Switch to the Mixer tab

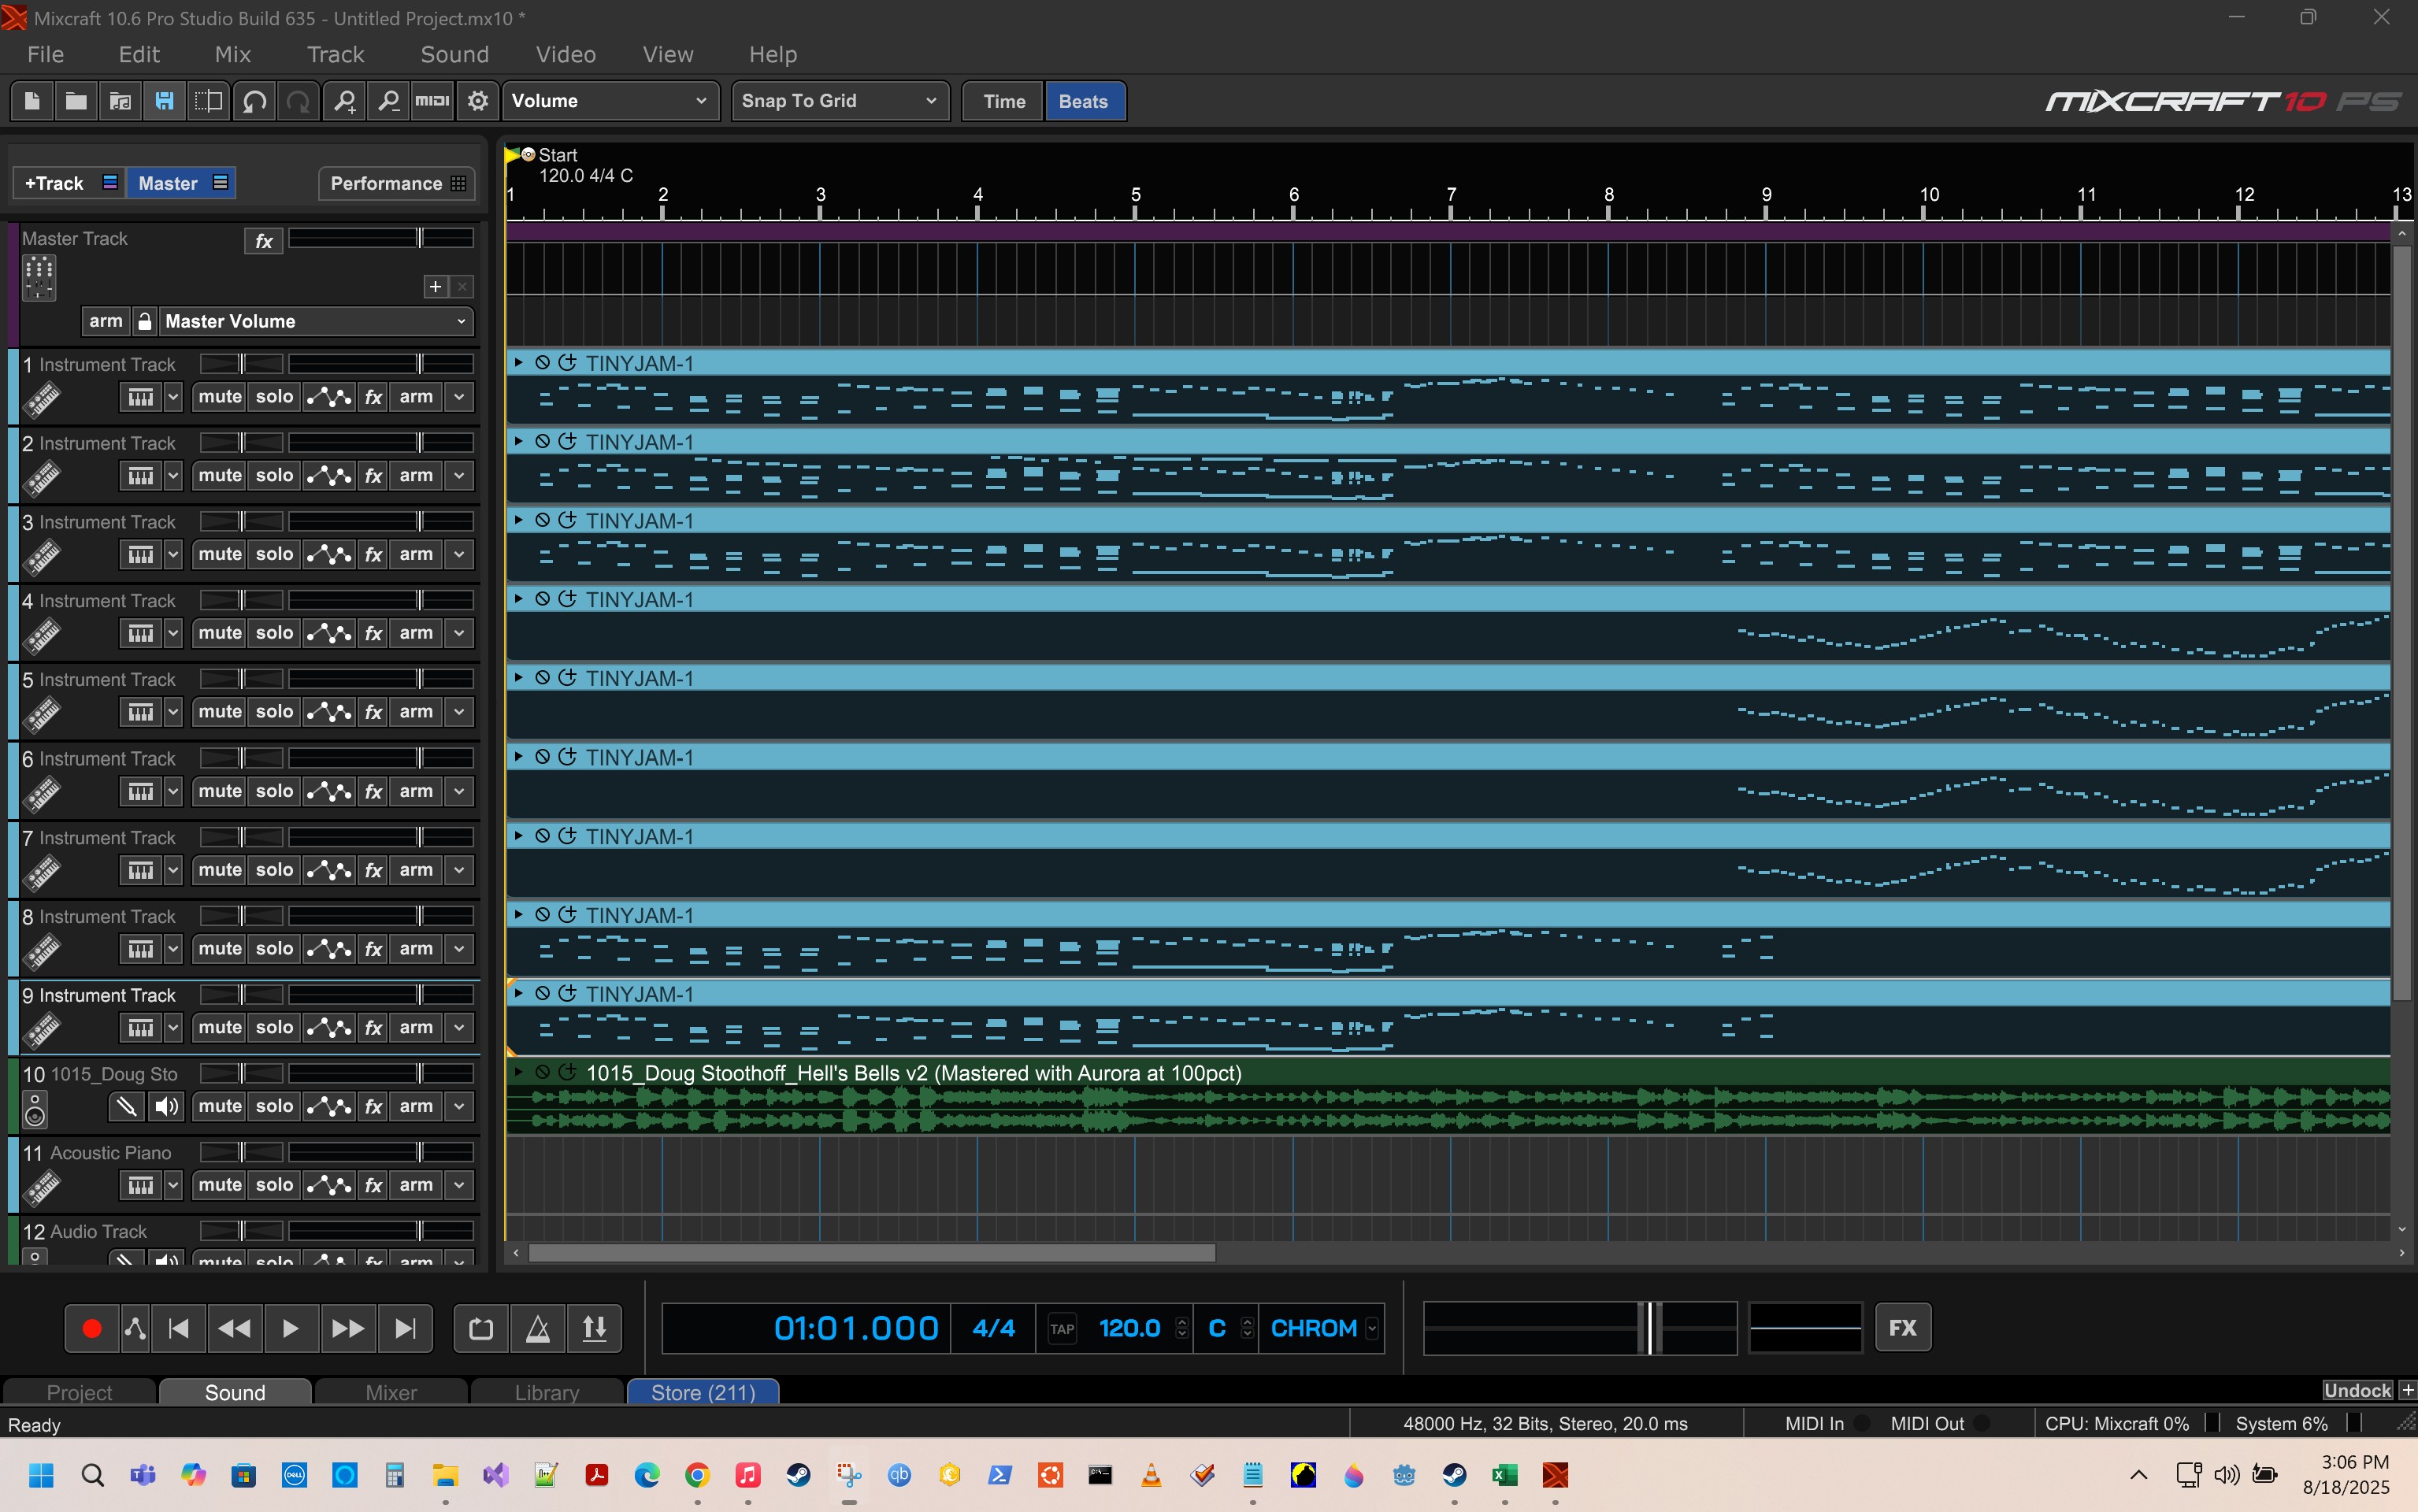391,1392
